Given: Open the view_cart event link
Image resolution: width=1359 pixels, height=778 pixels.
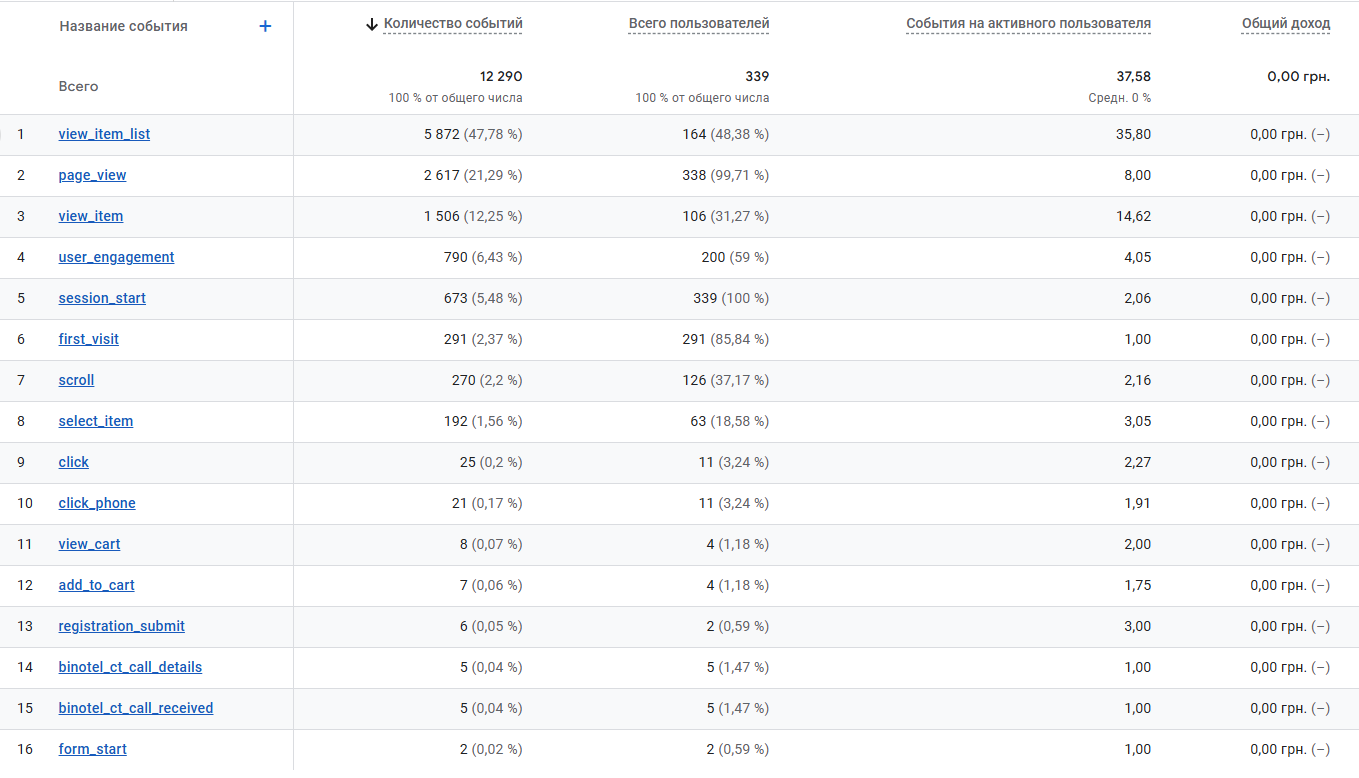Looking at the screenshot, I should pos(89,544).
